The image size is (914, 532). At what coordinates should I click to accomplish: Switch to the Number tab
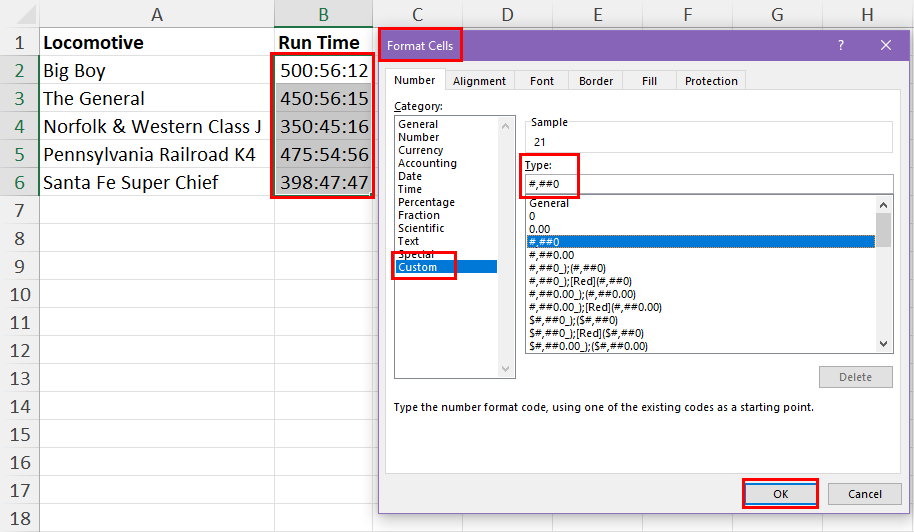414,80
